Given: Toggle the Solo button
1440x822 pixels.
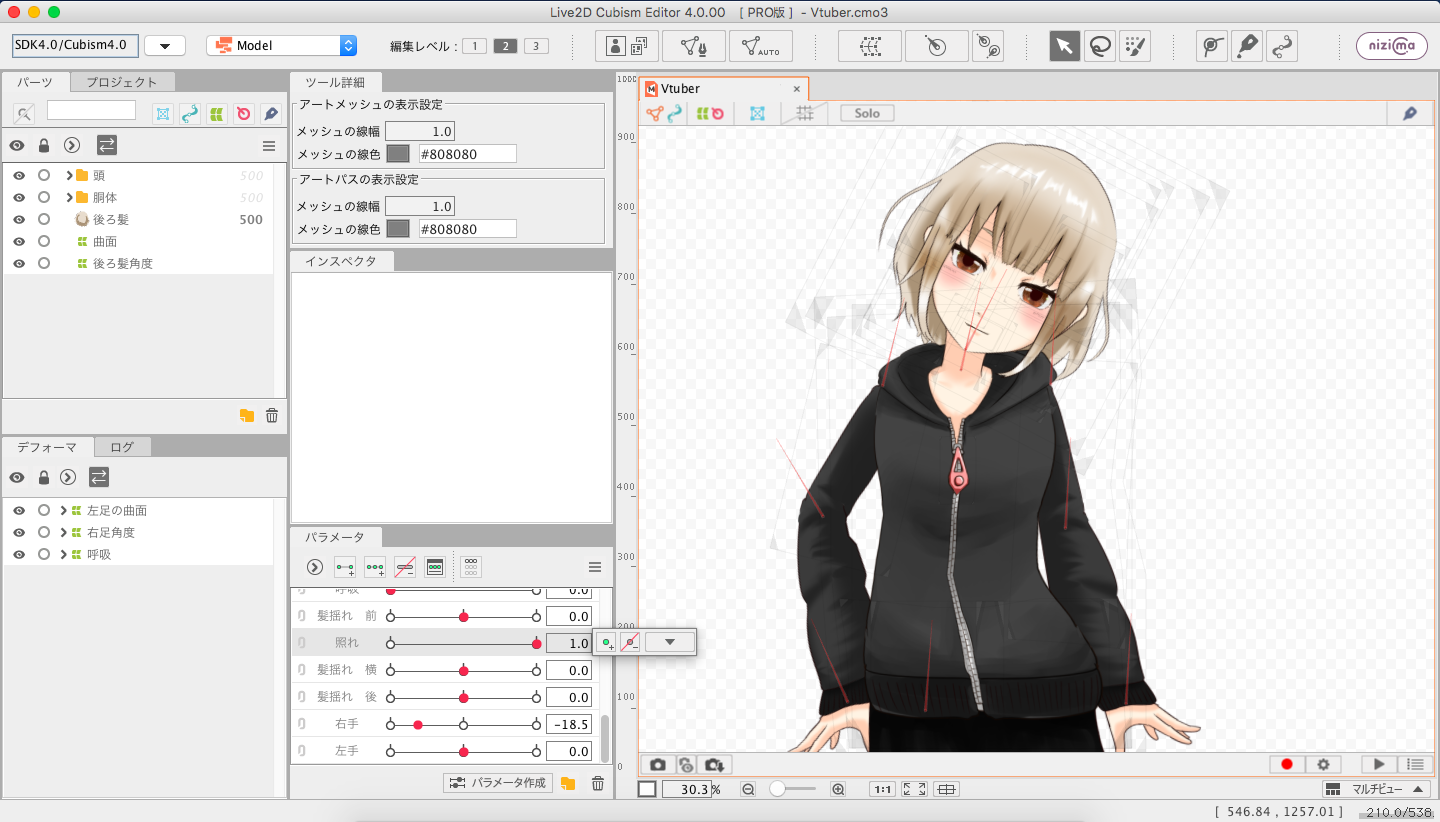Looking at the screenshot, I should coord(867,113).
